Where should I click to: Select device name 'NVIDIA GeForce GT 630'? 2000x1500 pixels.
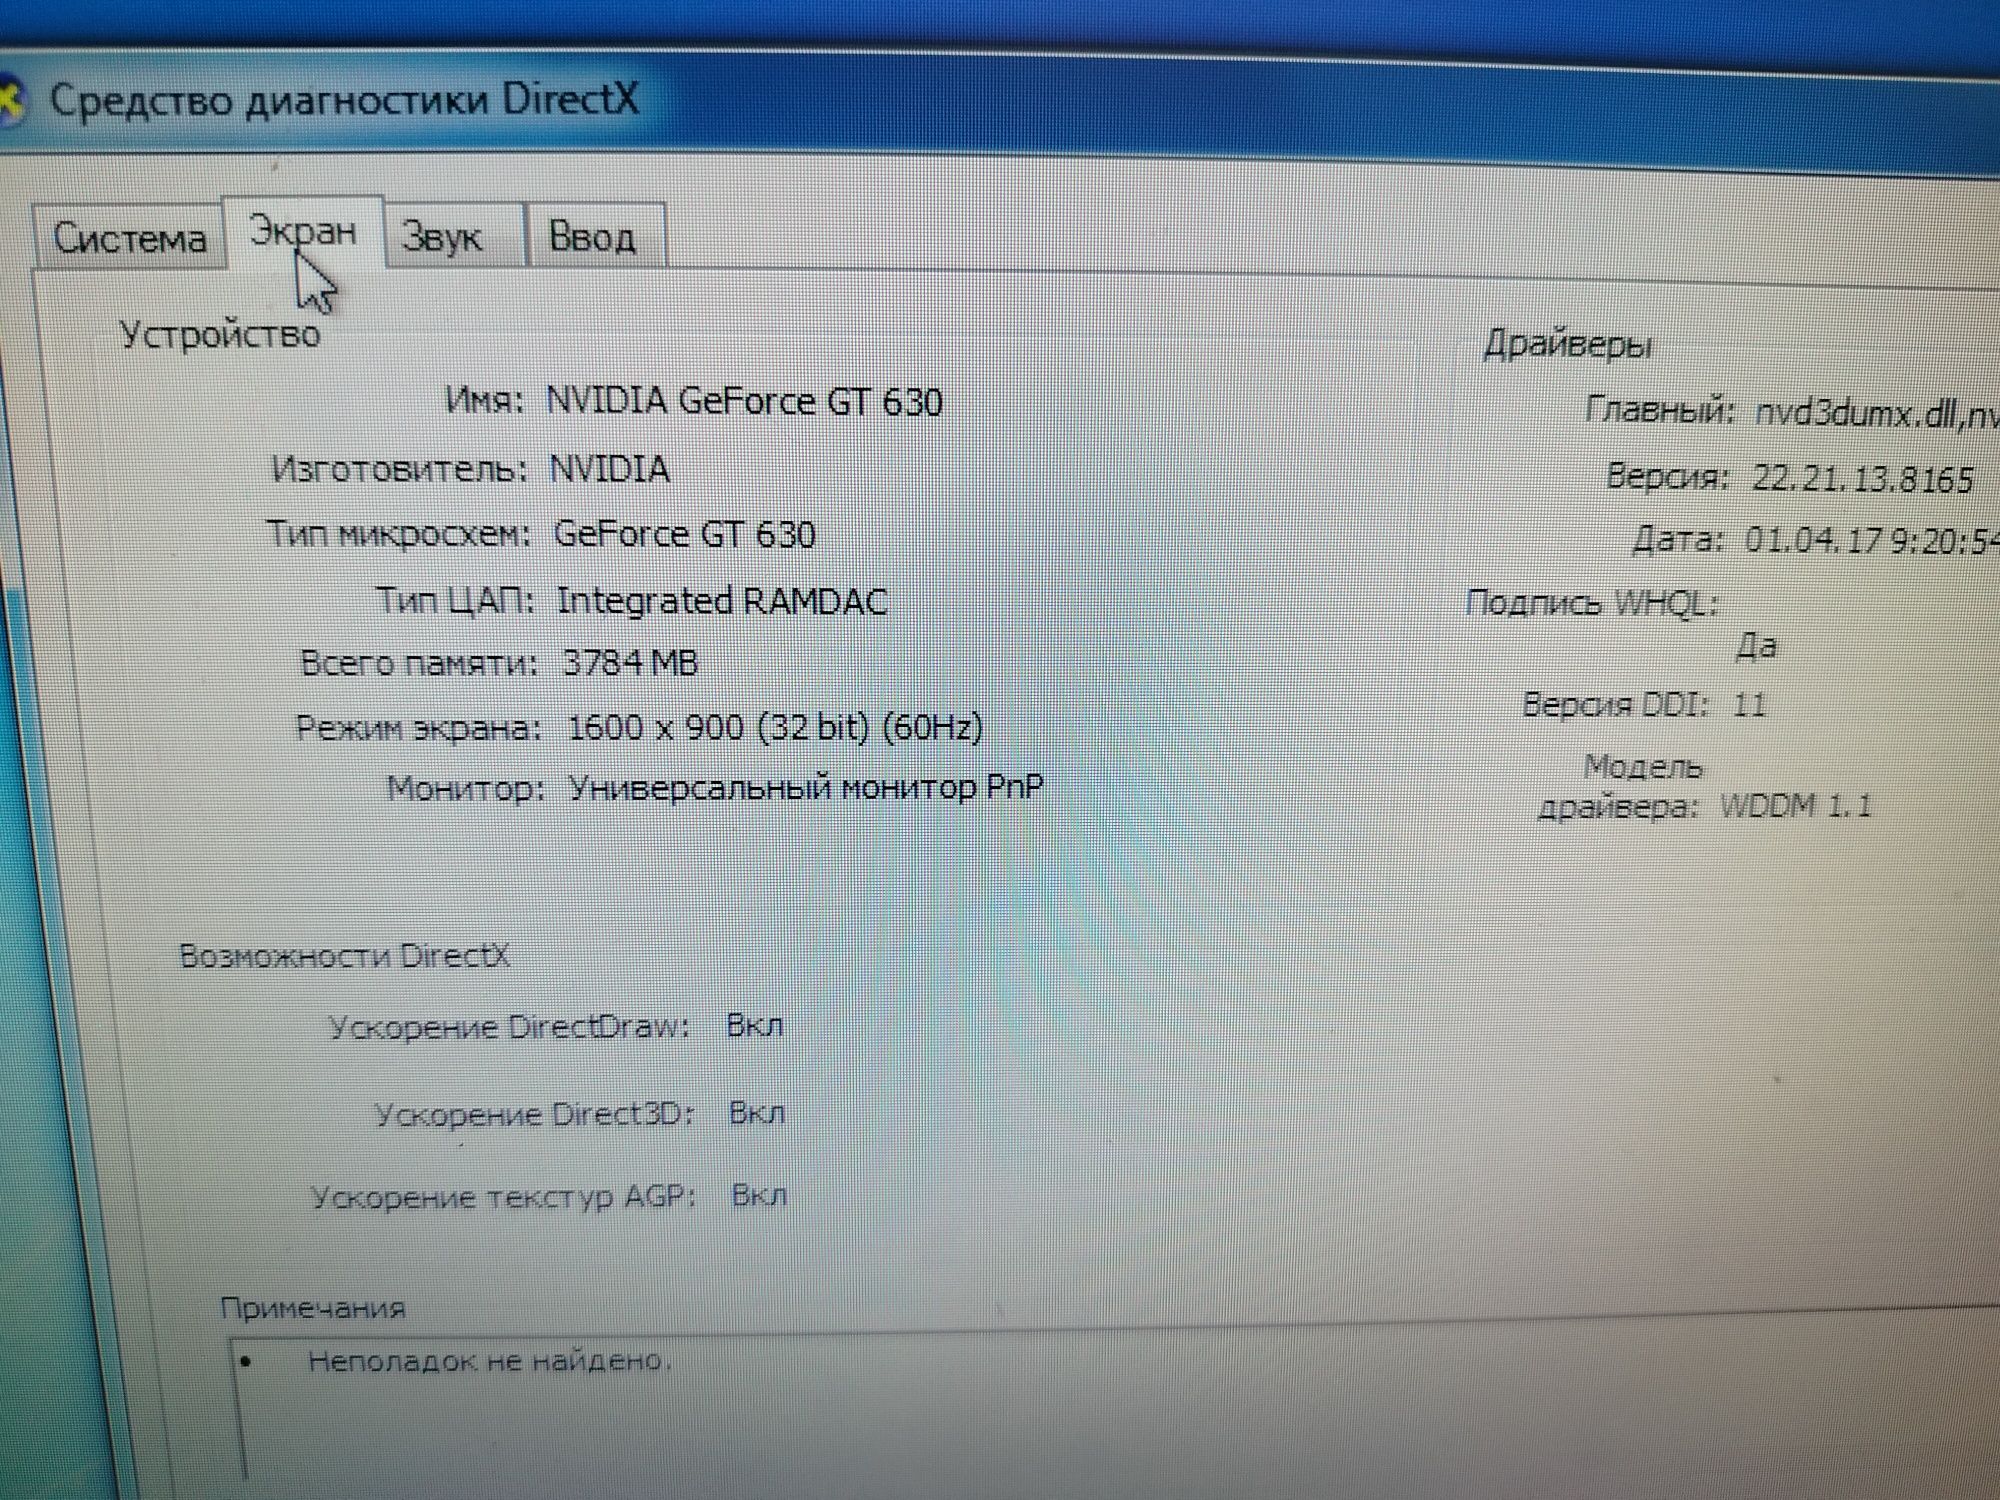[744, 401]
